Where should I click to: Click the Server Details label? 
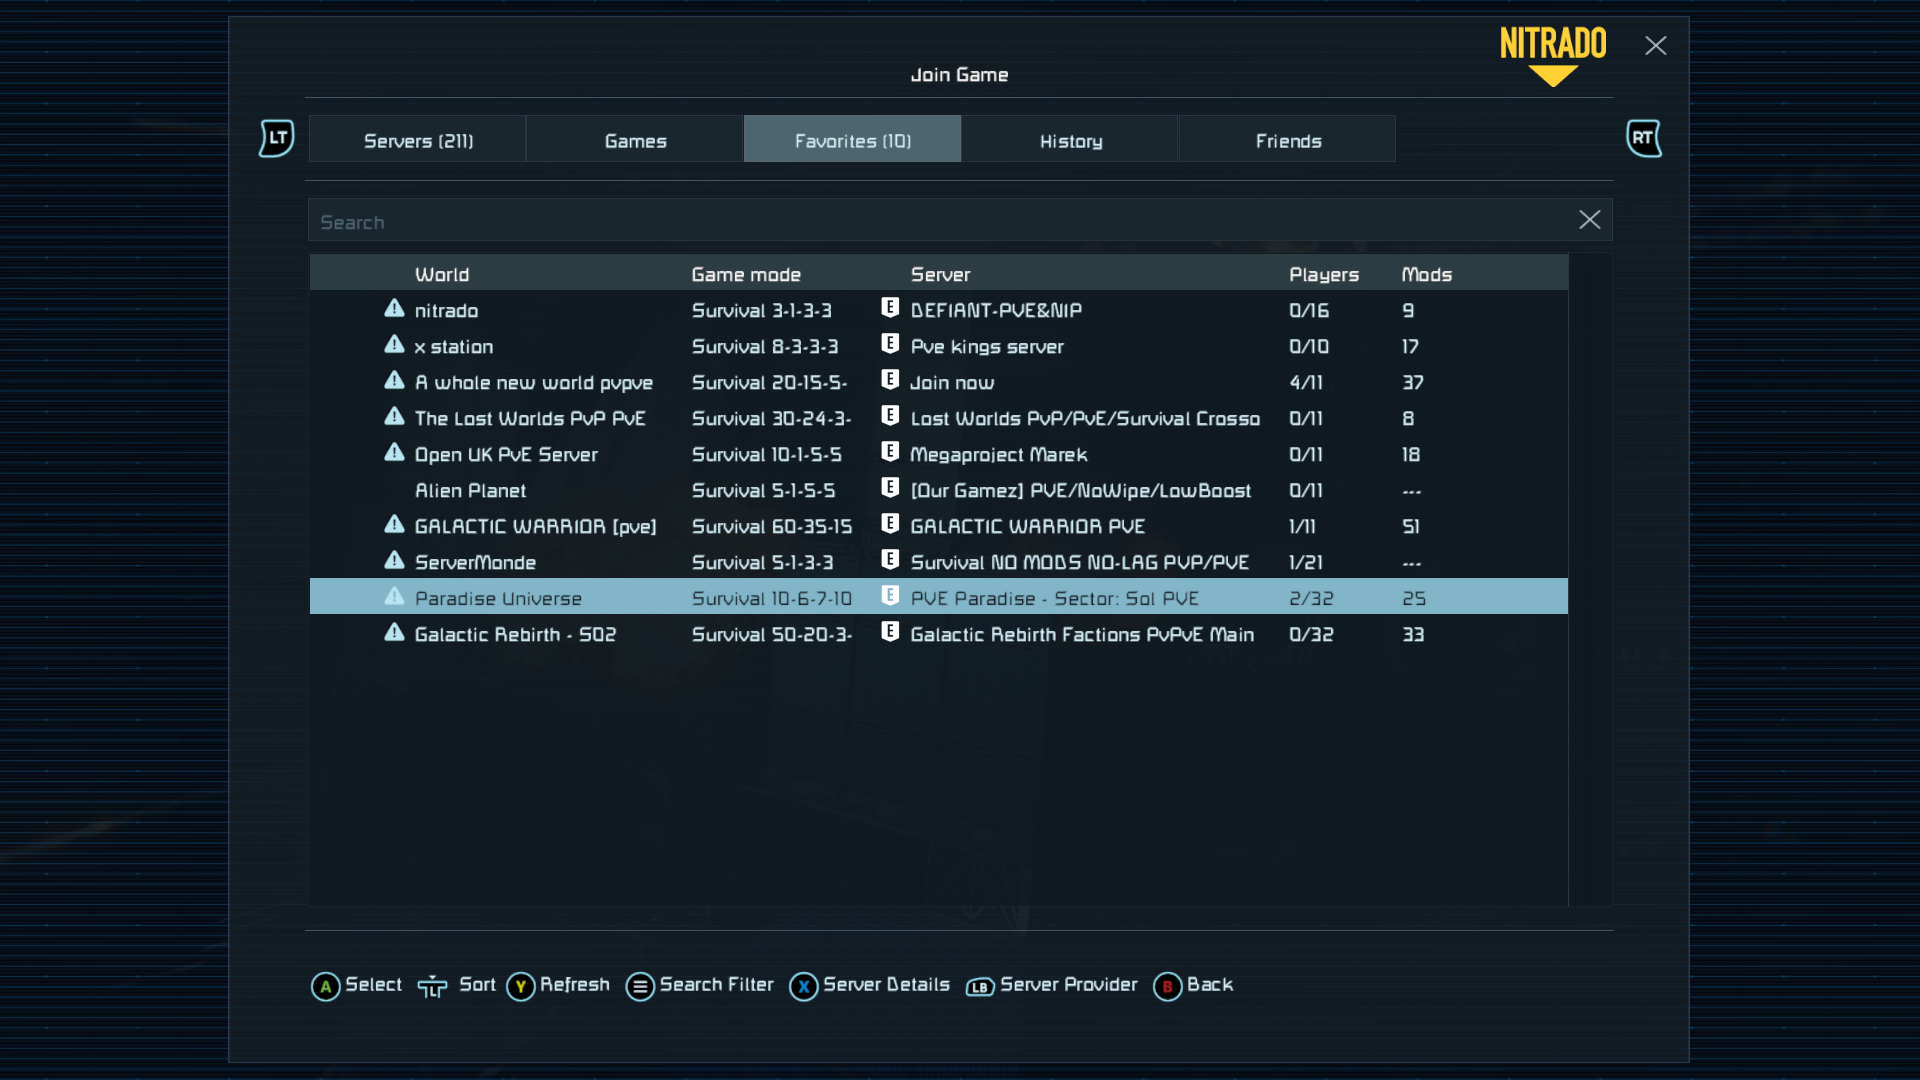[x=886, y=985]
